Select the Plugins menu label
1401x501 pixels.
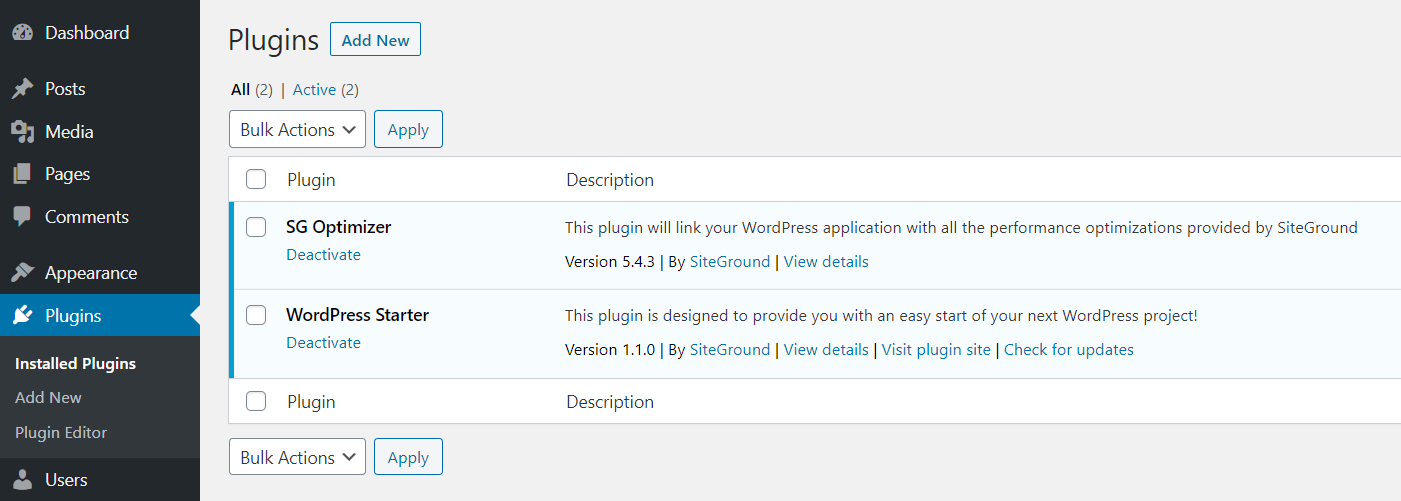pos(73,316)
